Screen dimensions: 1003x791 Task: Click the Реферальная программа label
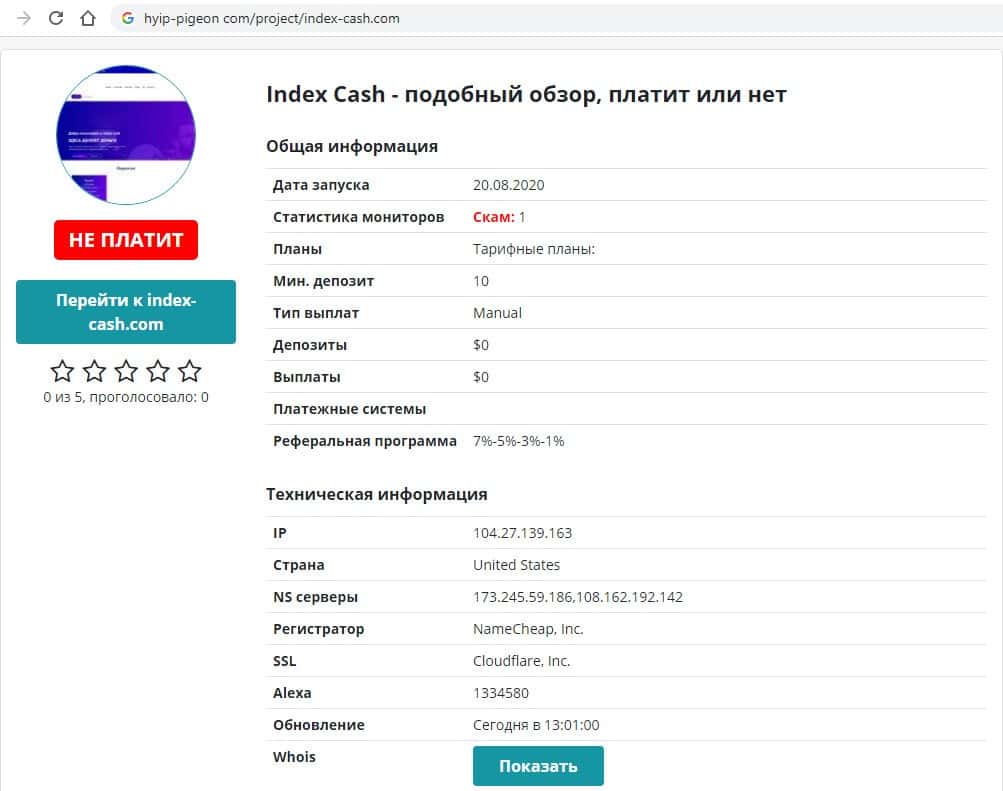click(x=365, y=441)
